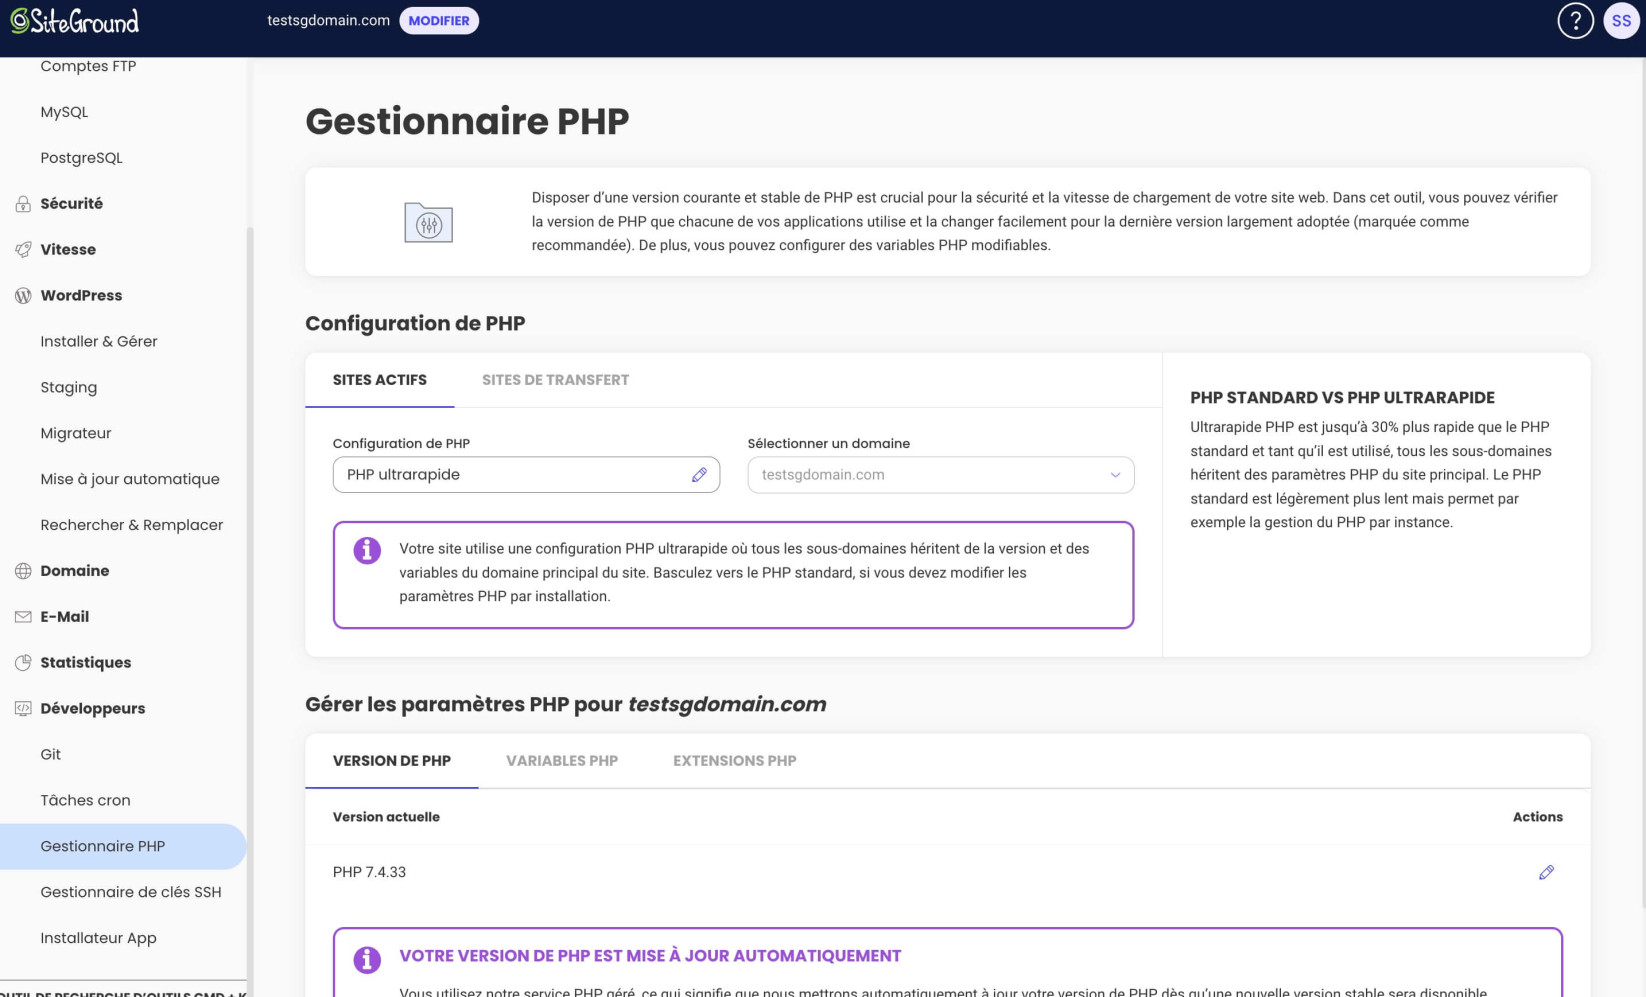1646x997 pixels.
Task: Click pencil icon for PHP 7.4.33 row
Action: pyautogui.click(x=1546, y=873)
